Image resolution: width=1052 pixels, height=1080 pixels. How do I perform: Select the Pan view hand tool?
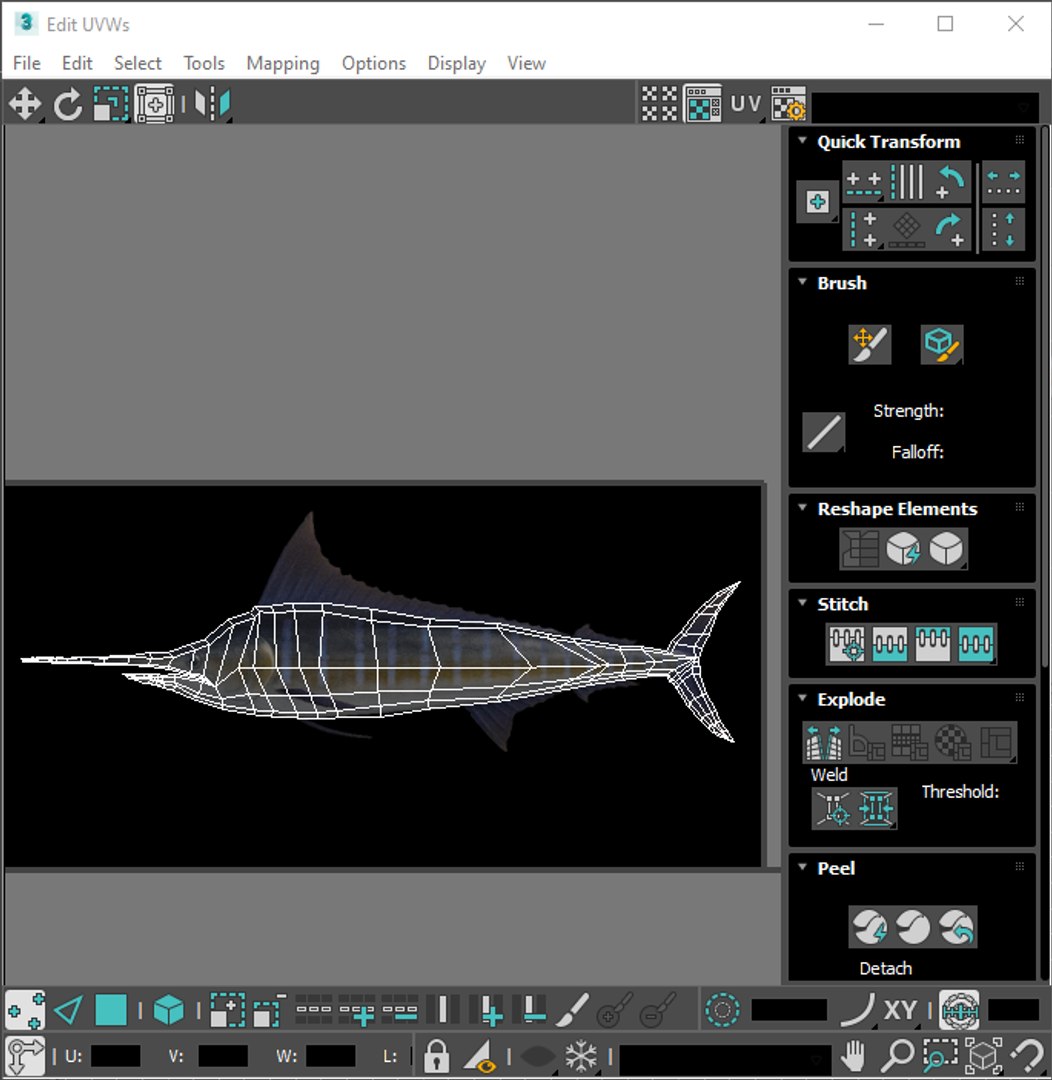coord(854,1055)
